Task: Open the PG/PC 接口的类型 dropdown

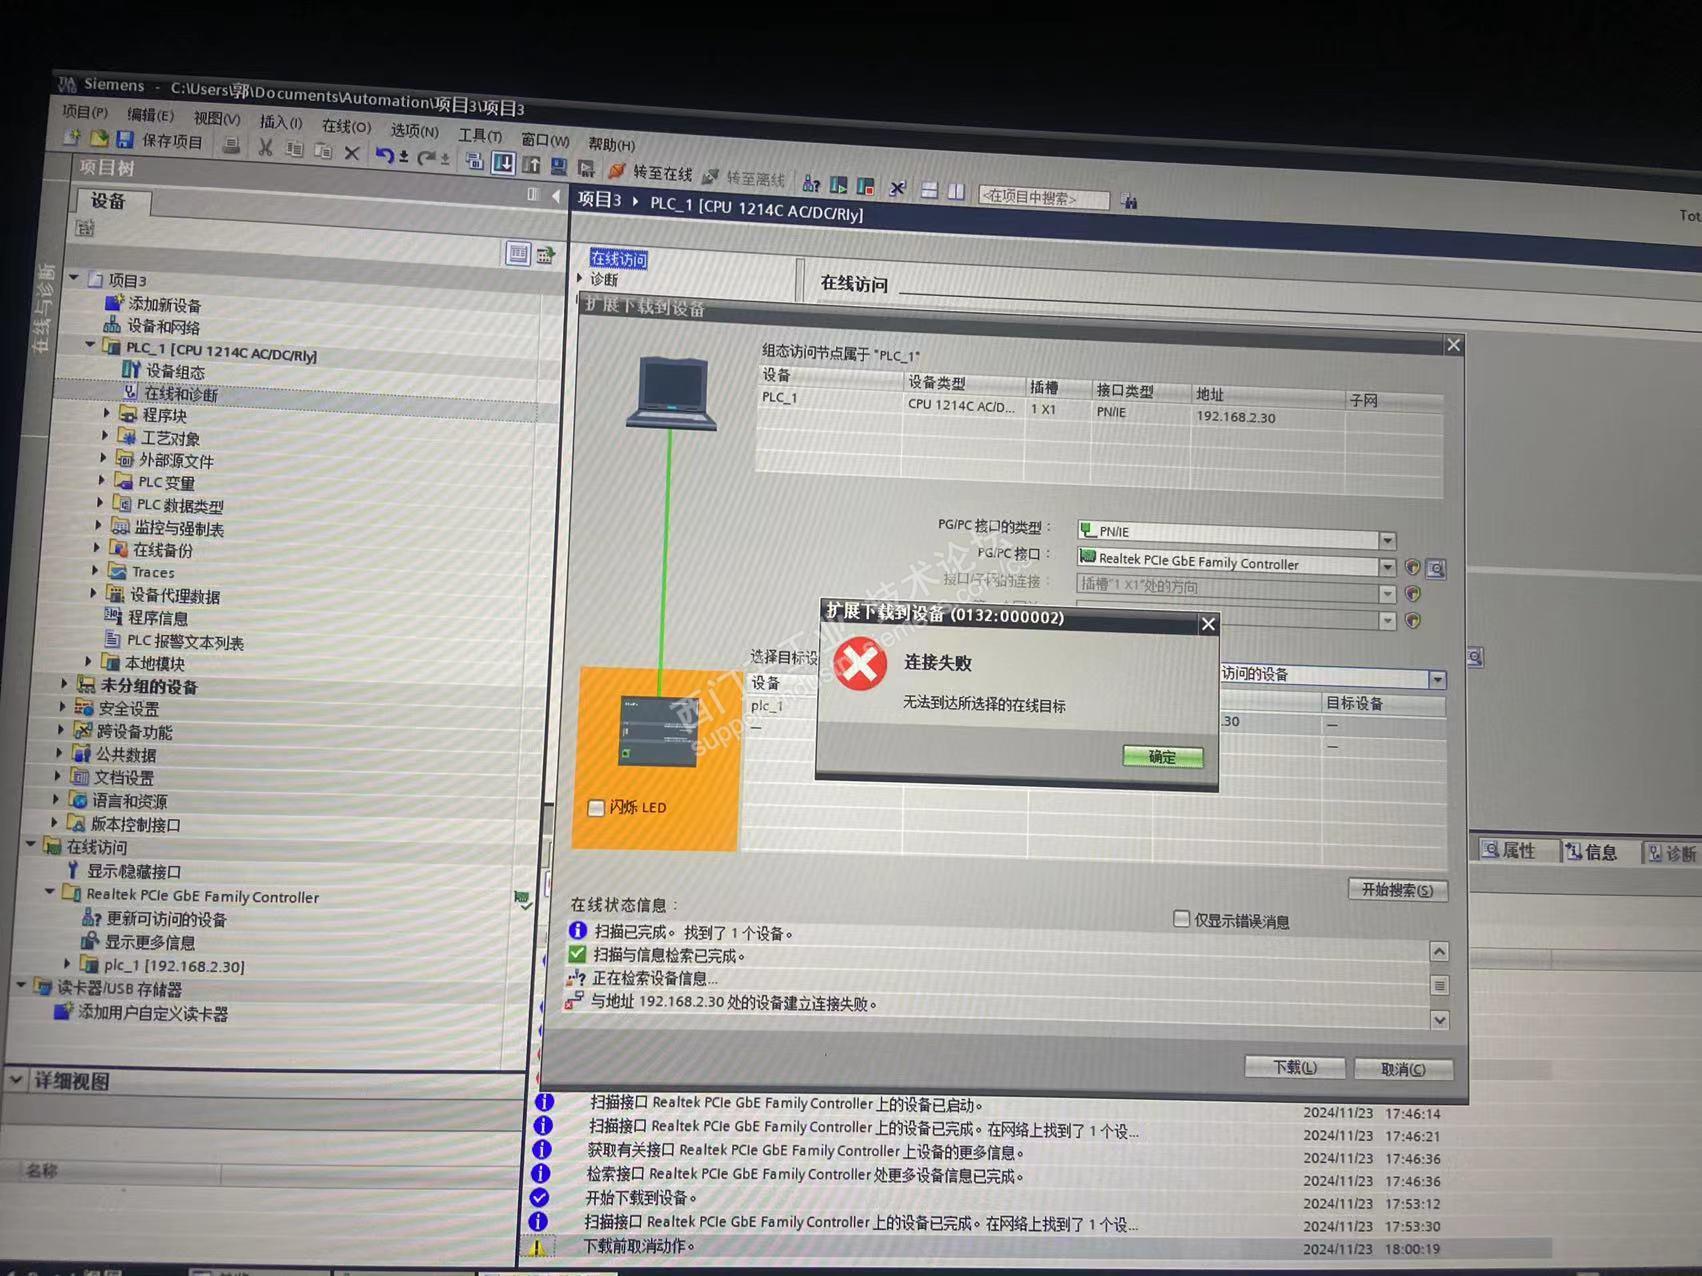Action: coord(1387,540)
